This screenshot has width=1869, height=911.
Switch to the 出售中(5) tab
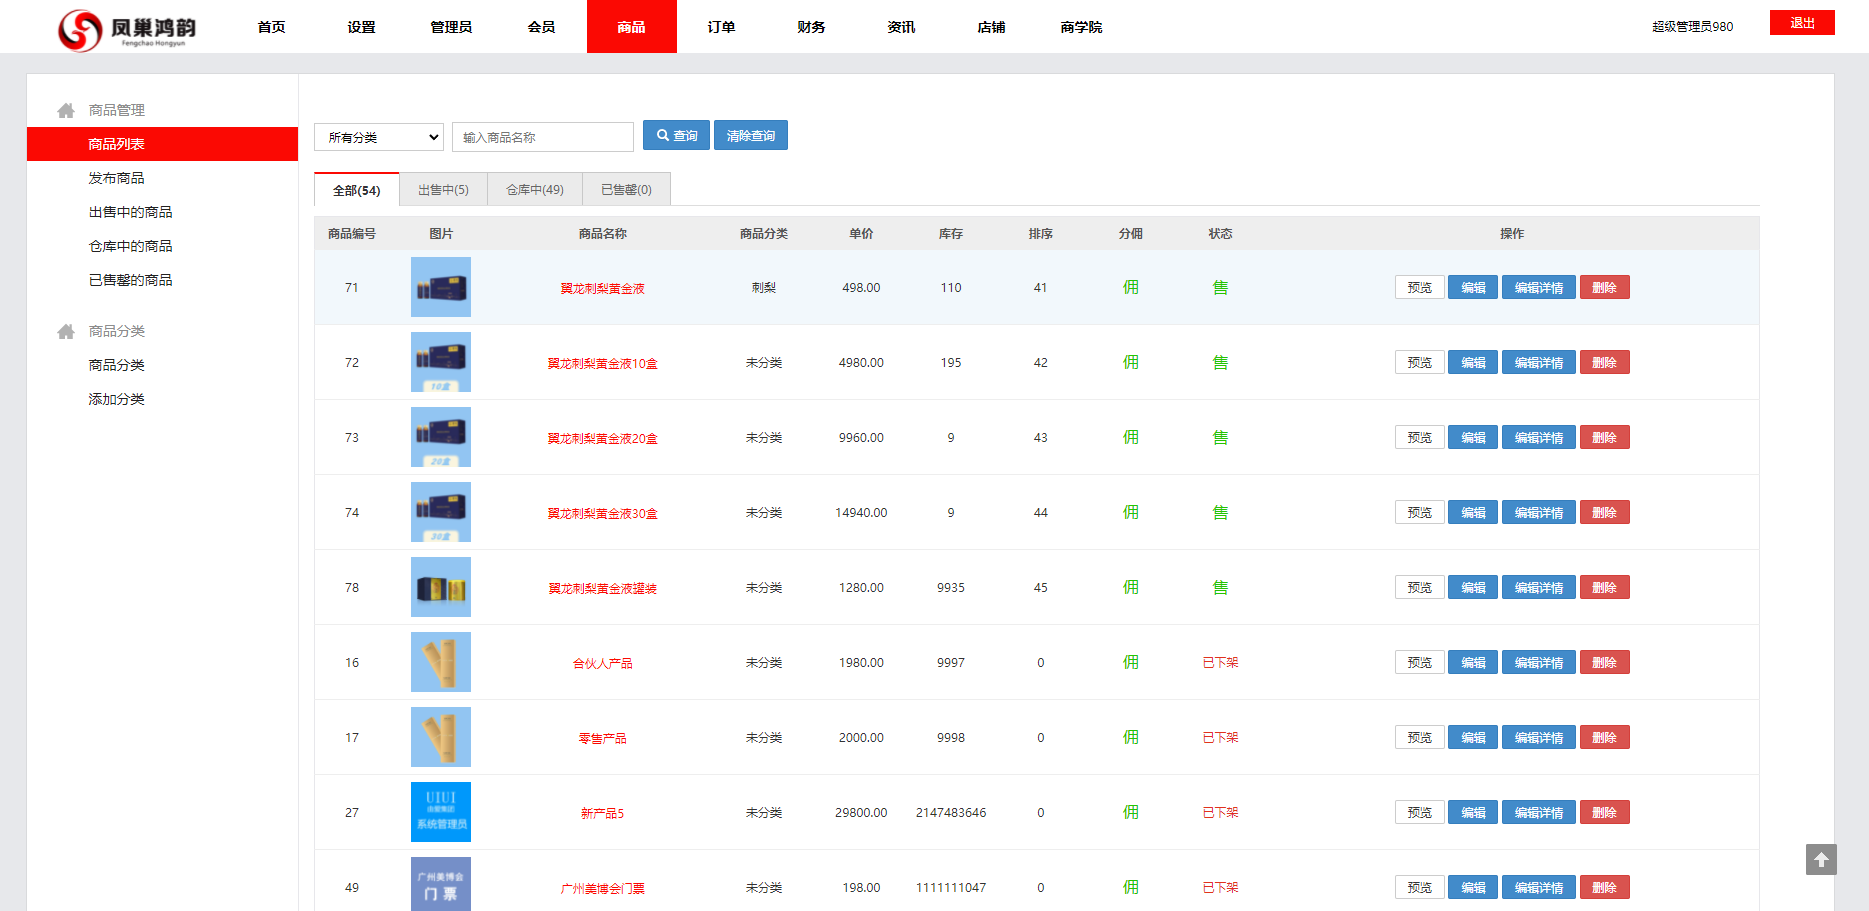pos(443,190)
